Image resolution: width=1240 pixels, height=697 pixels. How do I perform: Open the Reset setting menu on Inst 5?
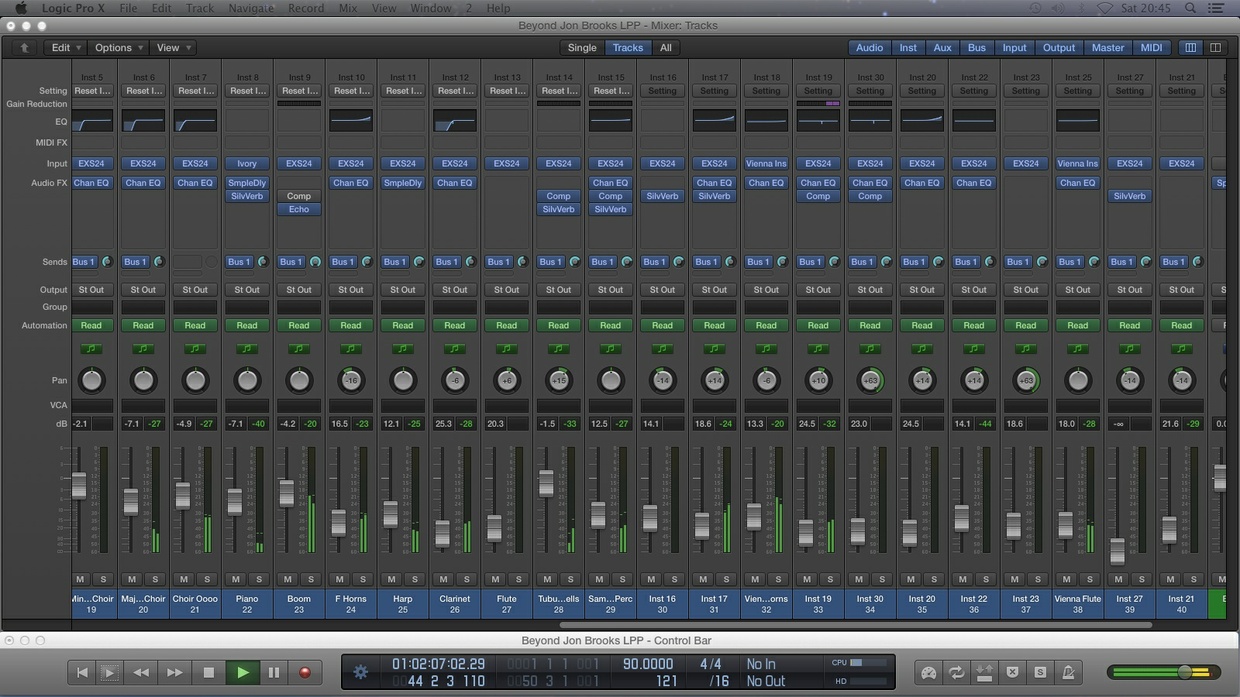point(92,91)
